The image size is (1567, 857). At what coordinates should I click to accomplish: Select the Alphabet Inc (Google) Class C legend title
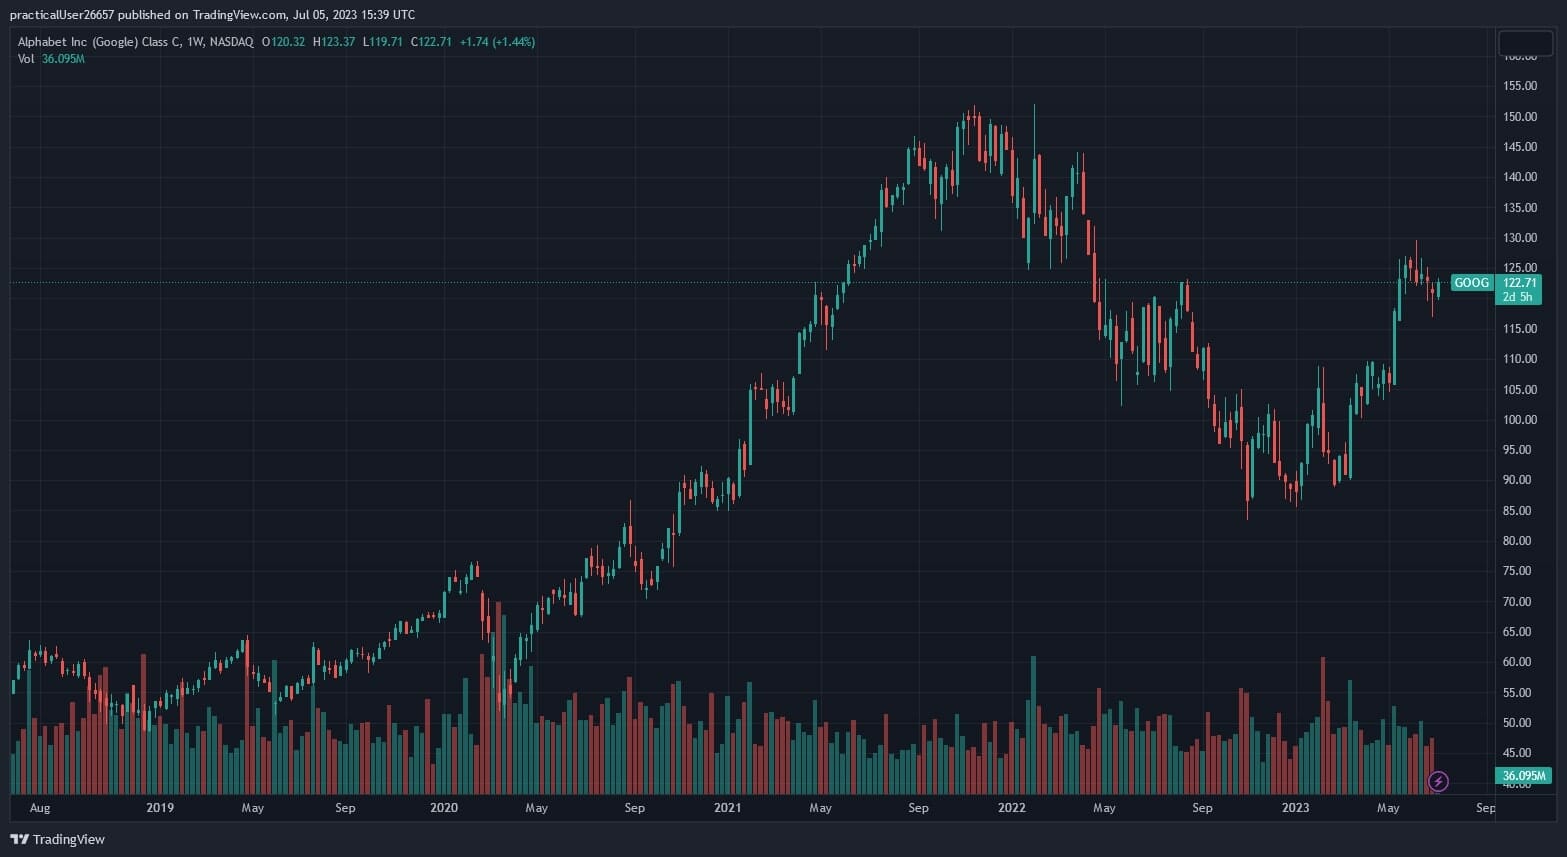[x=135, y=42]
